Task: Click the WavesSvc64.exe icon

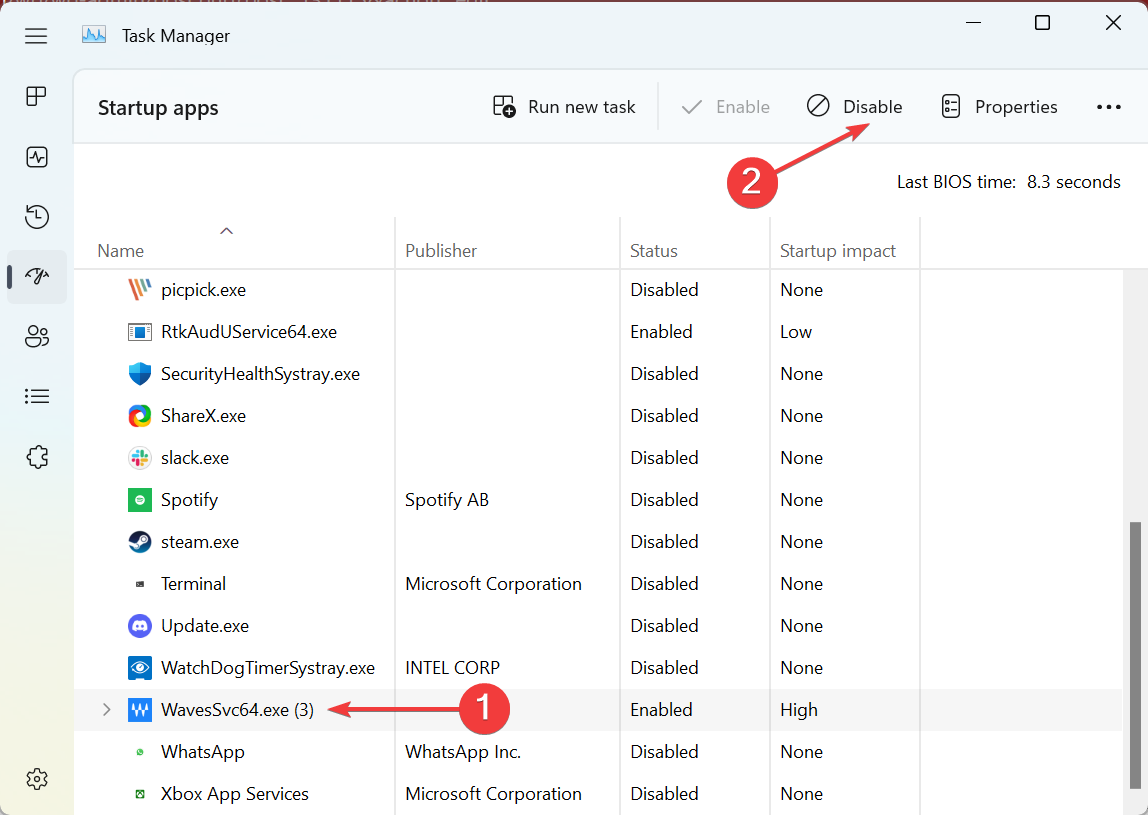Action: tap(140, 710)
